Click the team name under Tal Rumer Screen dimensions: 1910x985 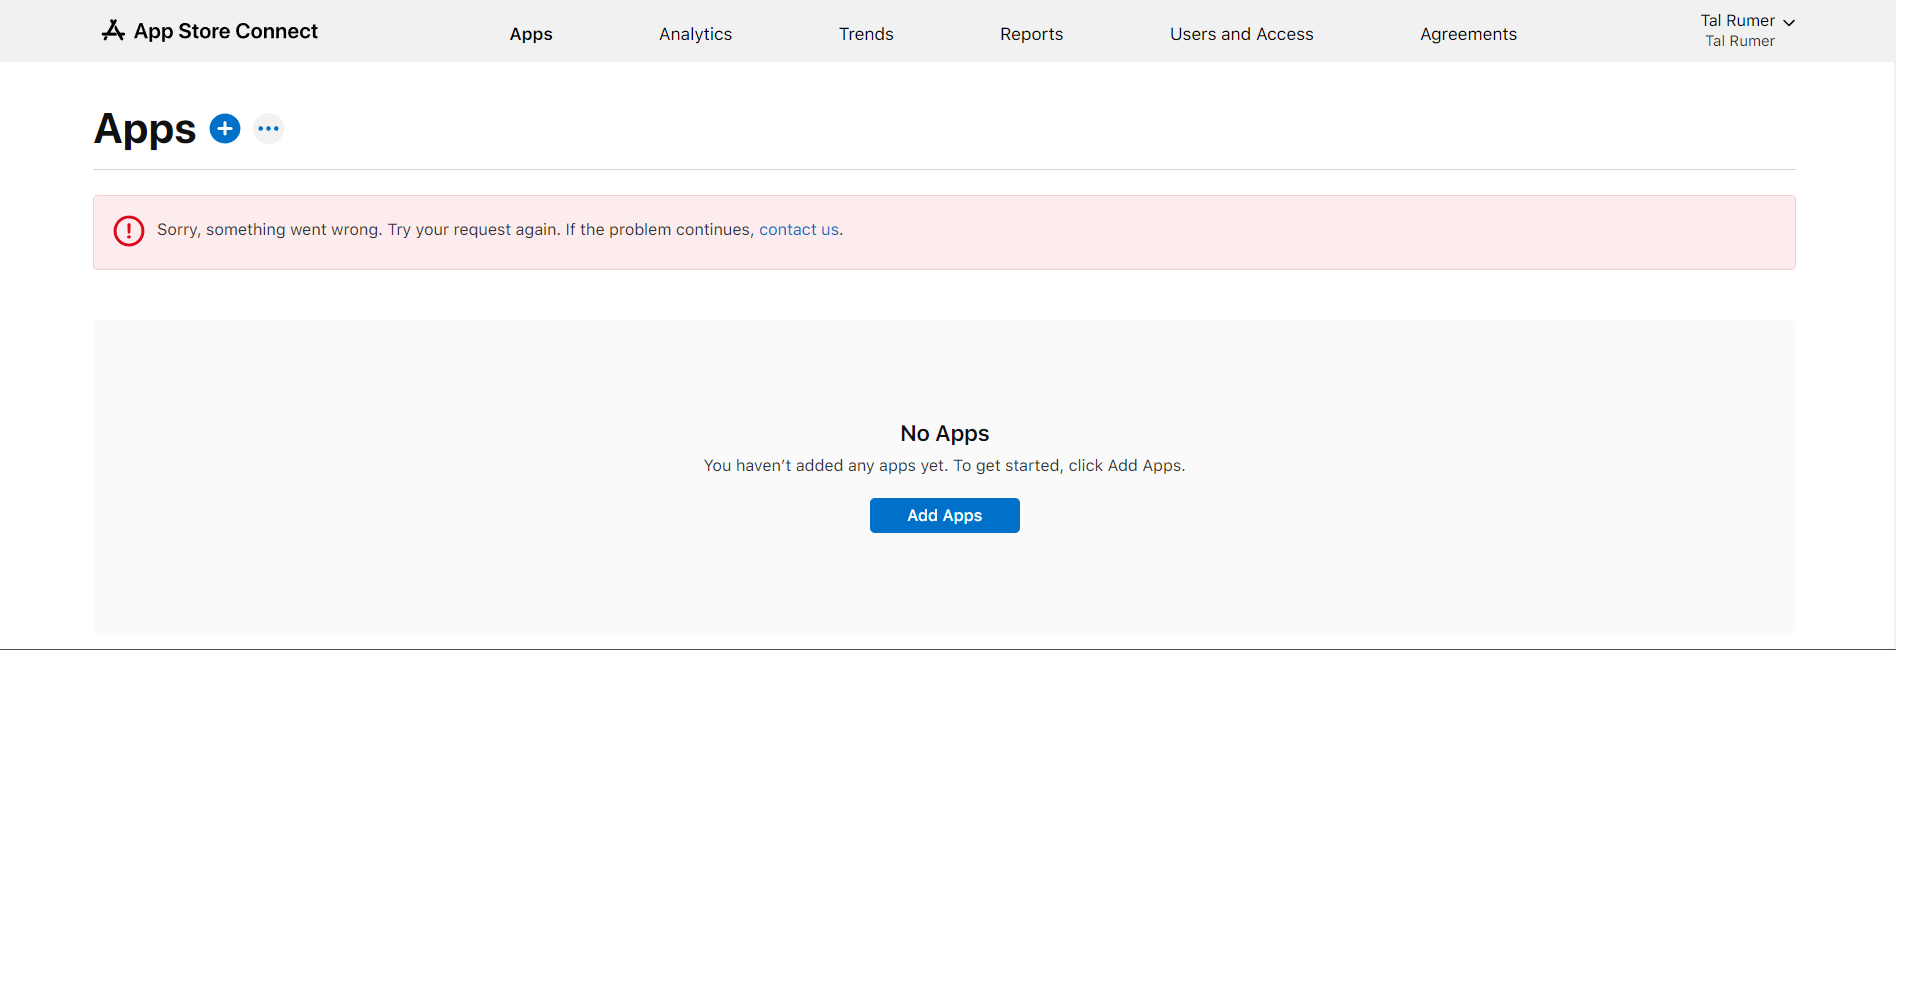(x=1739, y=42)
